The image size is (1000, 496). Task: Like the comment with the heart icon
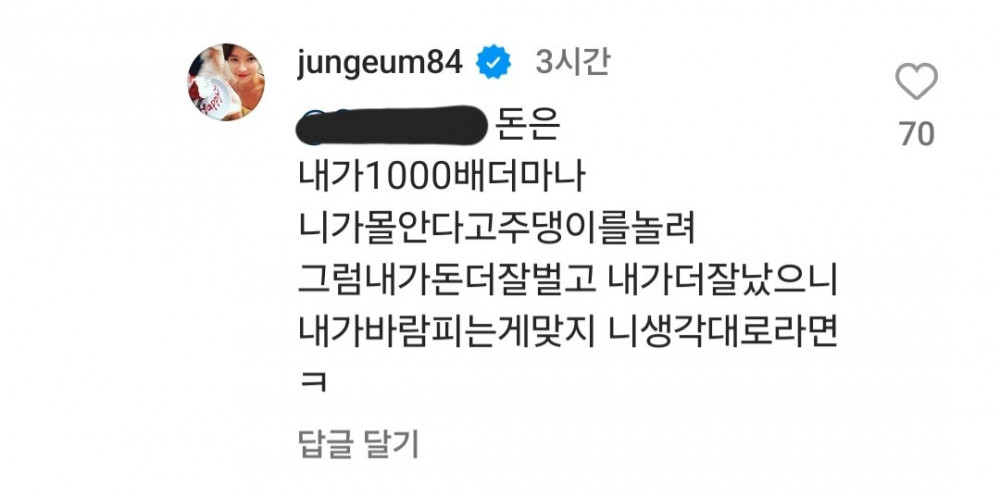pyautogui.click(x=916, y=81)
